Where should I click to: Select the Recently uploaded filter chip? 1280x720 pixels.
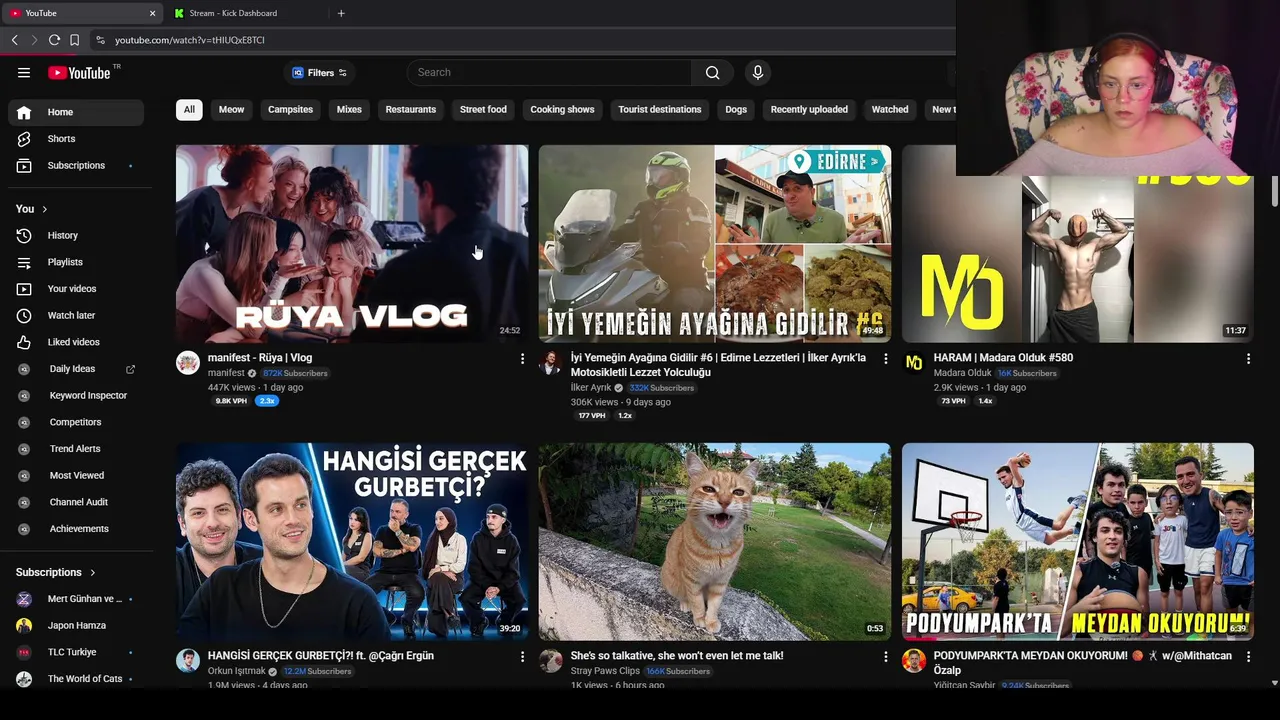coord(809,109)
